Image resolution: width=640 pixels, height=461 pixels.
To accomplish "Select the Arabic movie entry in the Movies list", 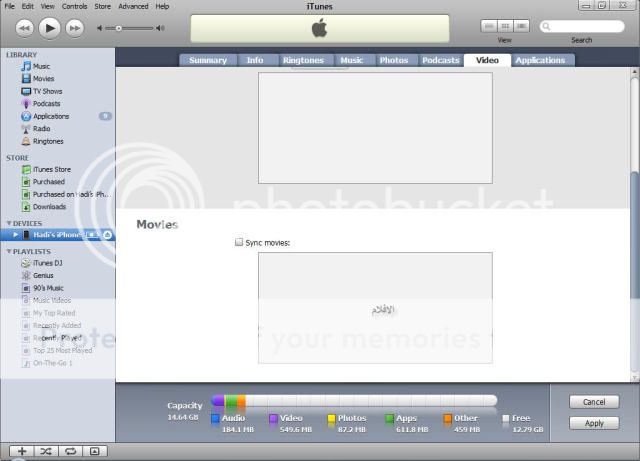I will point(384,310).
